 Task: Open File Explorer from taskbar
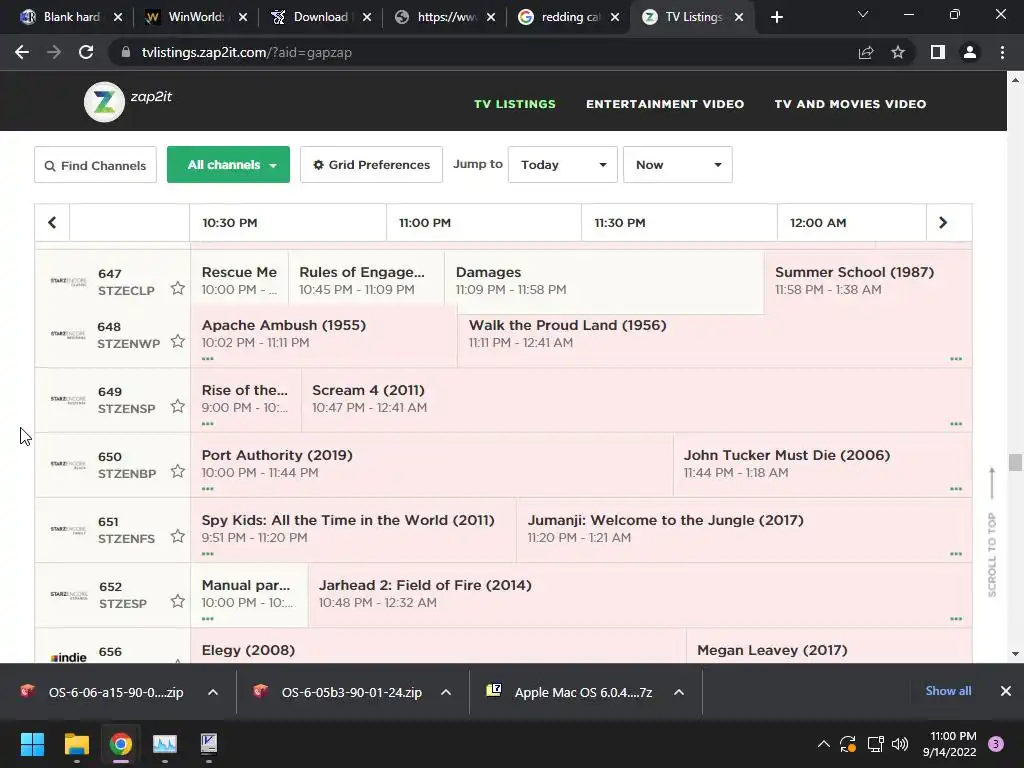(76, 744)
